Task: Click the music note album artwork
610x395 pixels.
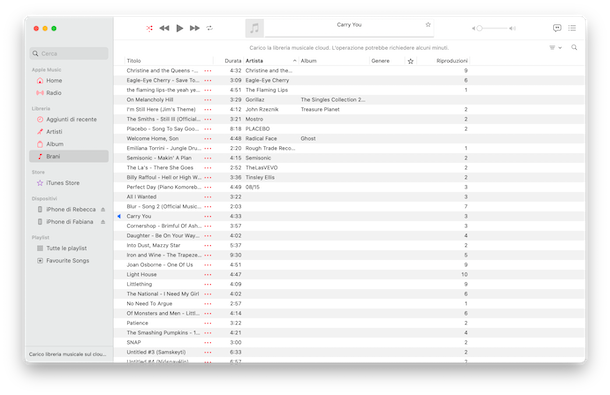Action: 254,28
